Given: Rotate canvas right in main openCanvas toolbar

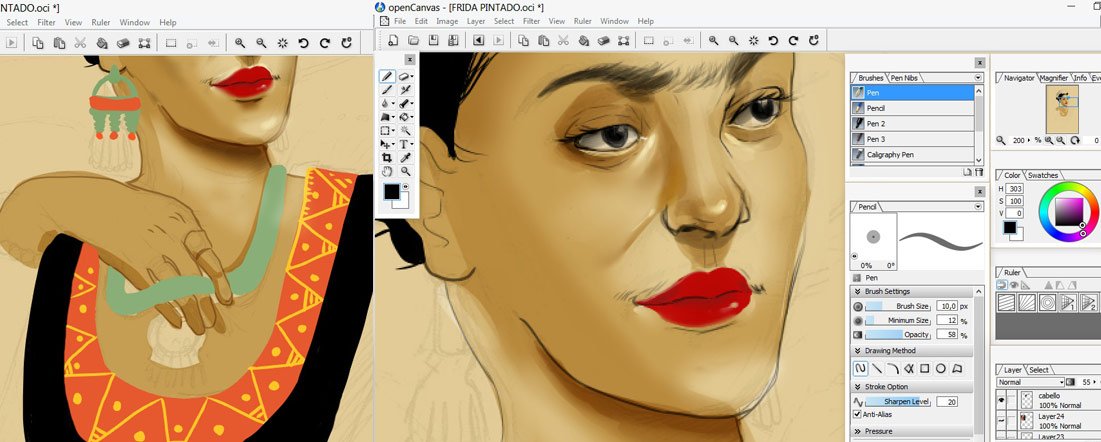Looking at the screenshot, I should click(793, 41).
